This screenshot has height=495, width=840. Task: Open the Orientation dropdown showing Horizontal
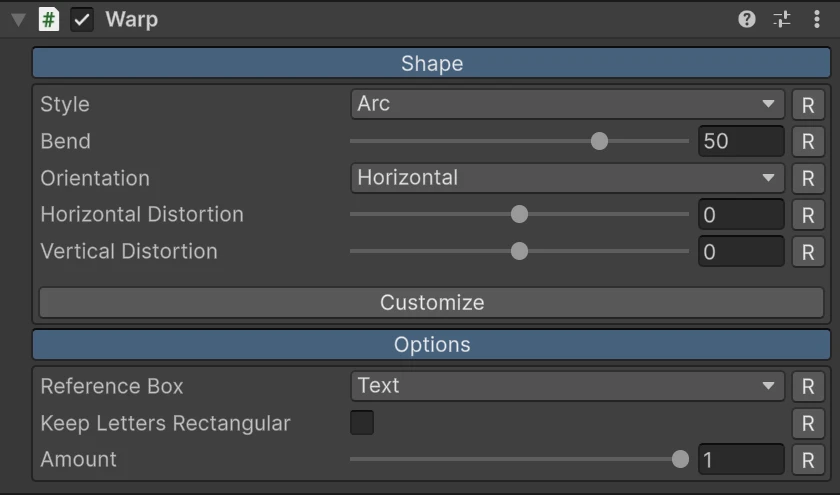(x=568, y=178)
